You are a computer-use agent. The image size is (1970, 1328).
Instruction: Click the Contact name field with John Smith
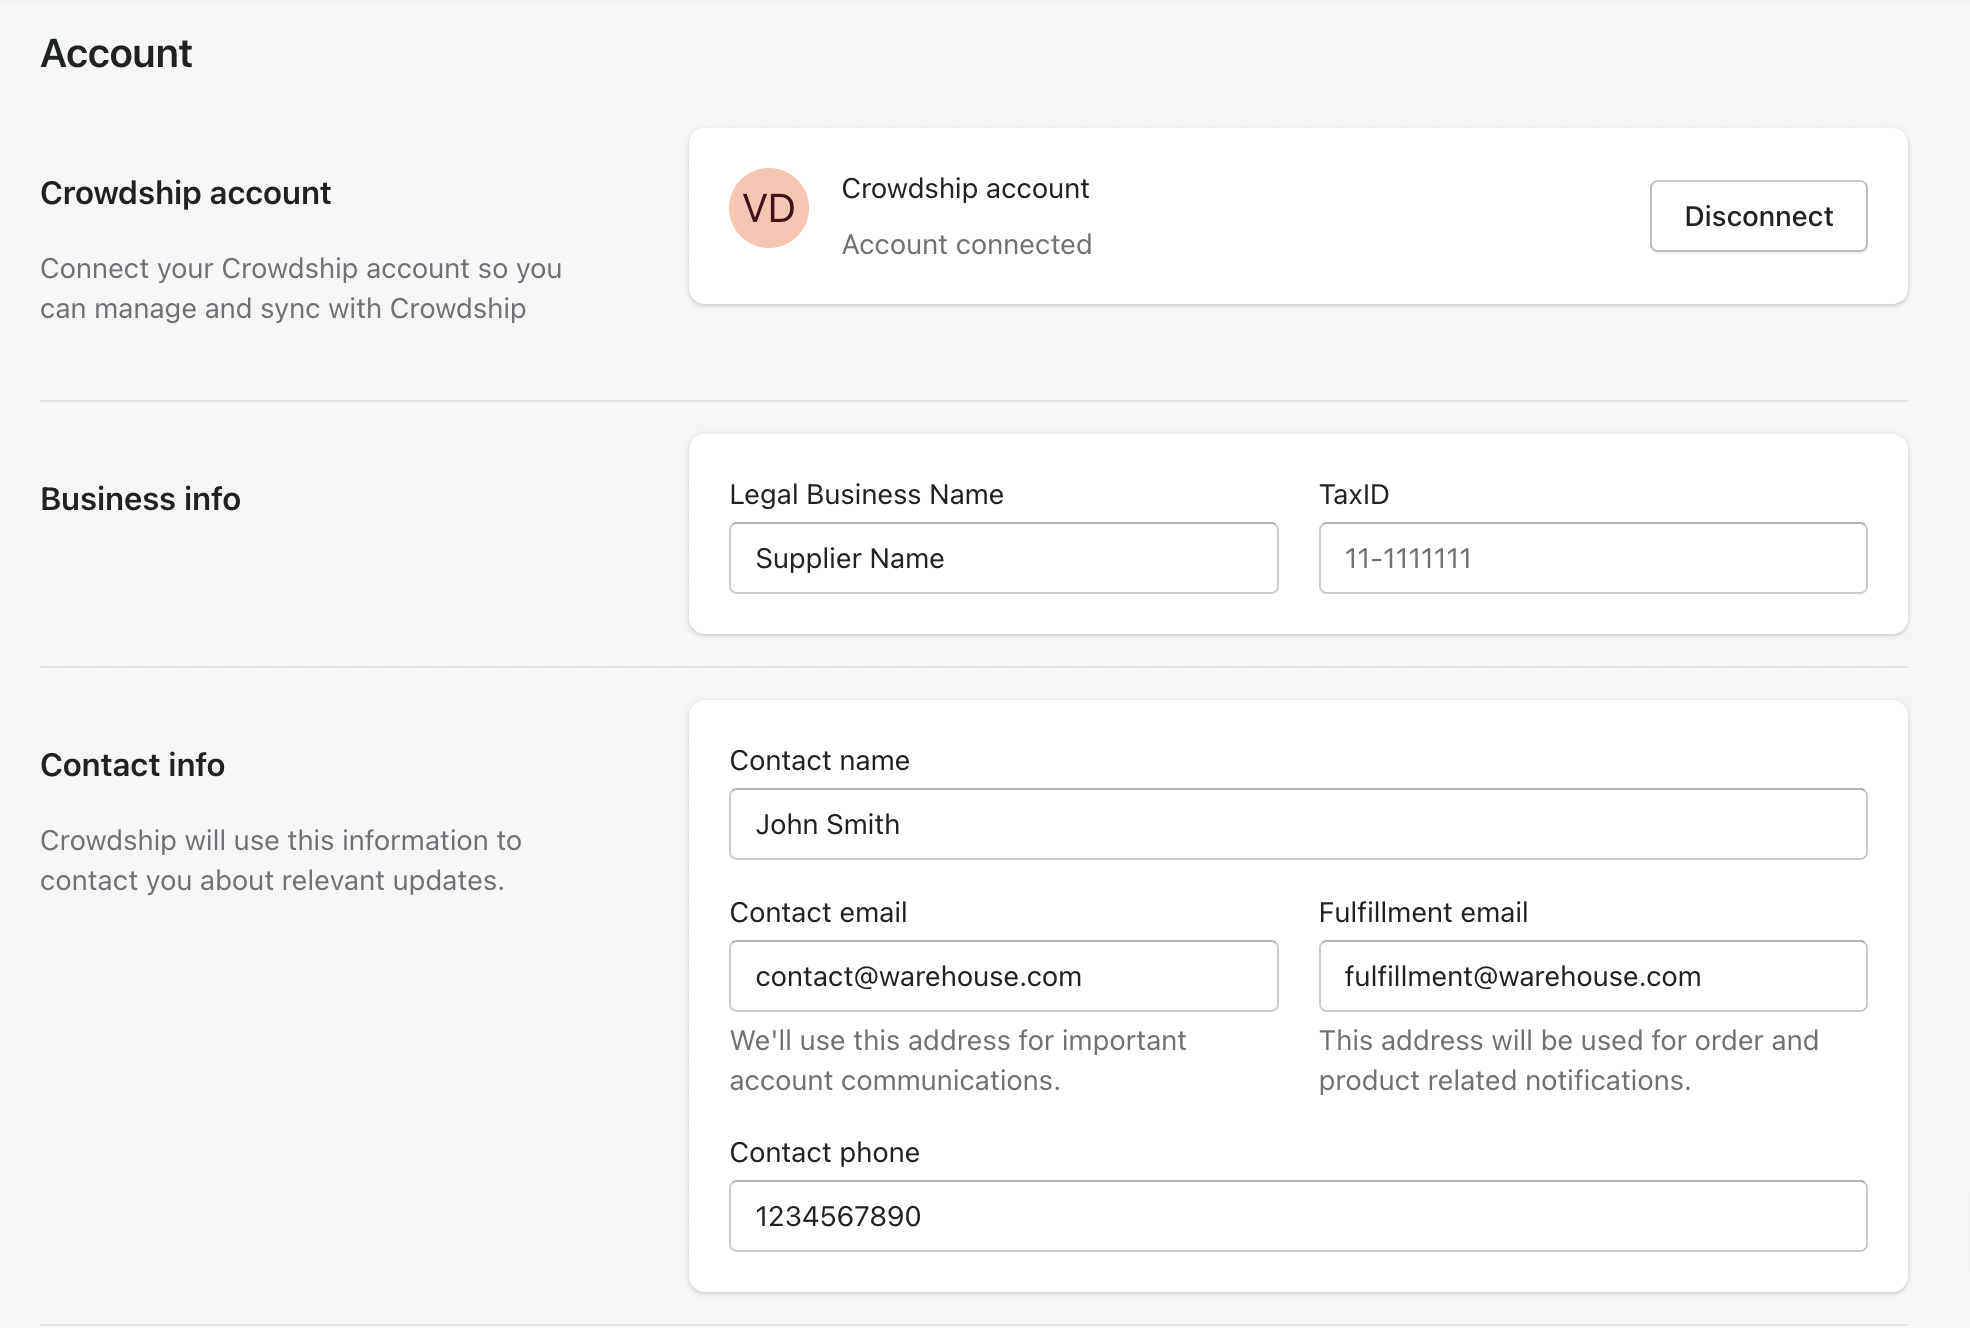[x=1297, y=824]
